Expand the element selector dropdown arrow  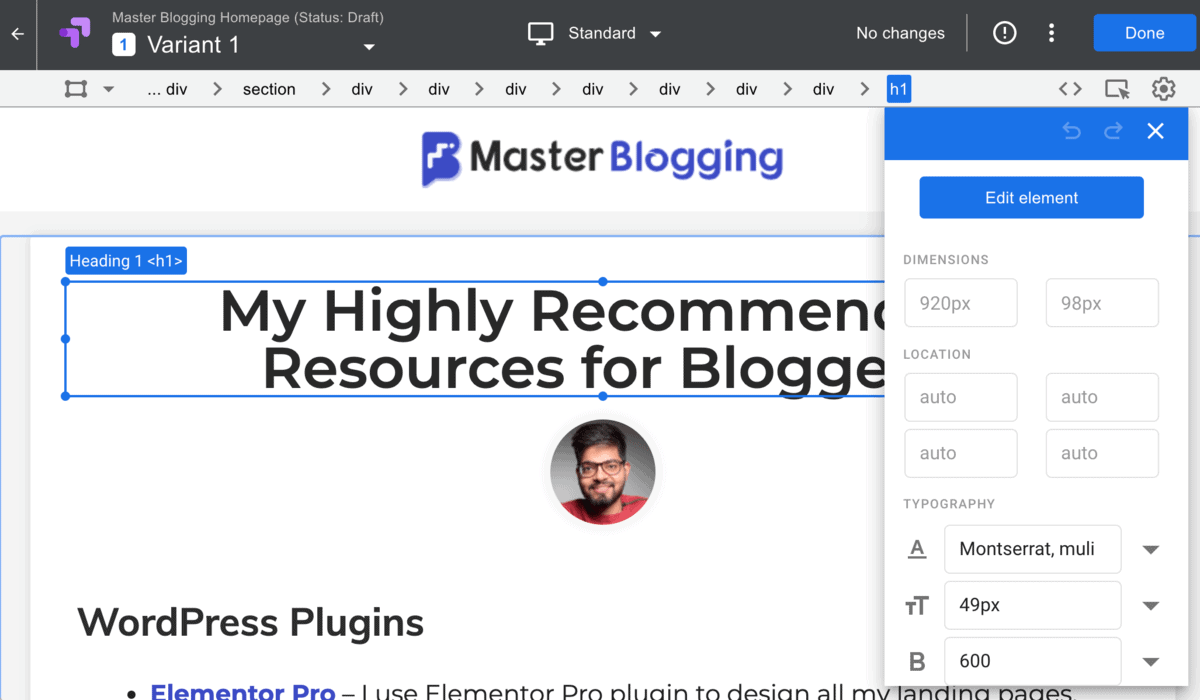click(x=108, y=89)
